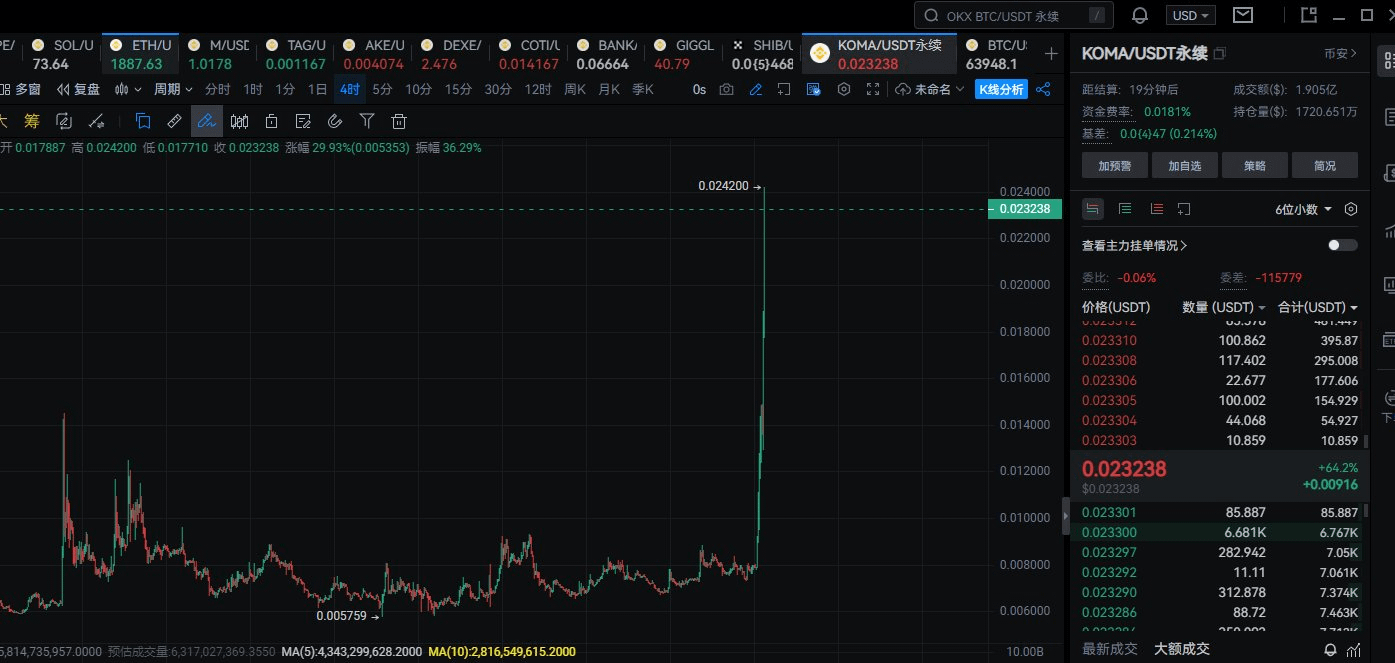Open the USD currency dropdown
Screen dimensions: 1395x663
pyautogui.click(x=1191, y=15)
